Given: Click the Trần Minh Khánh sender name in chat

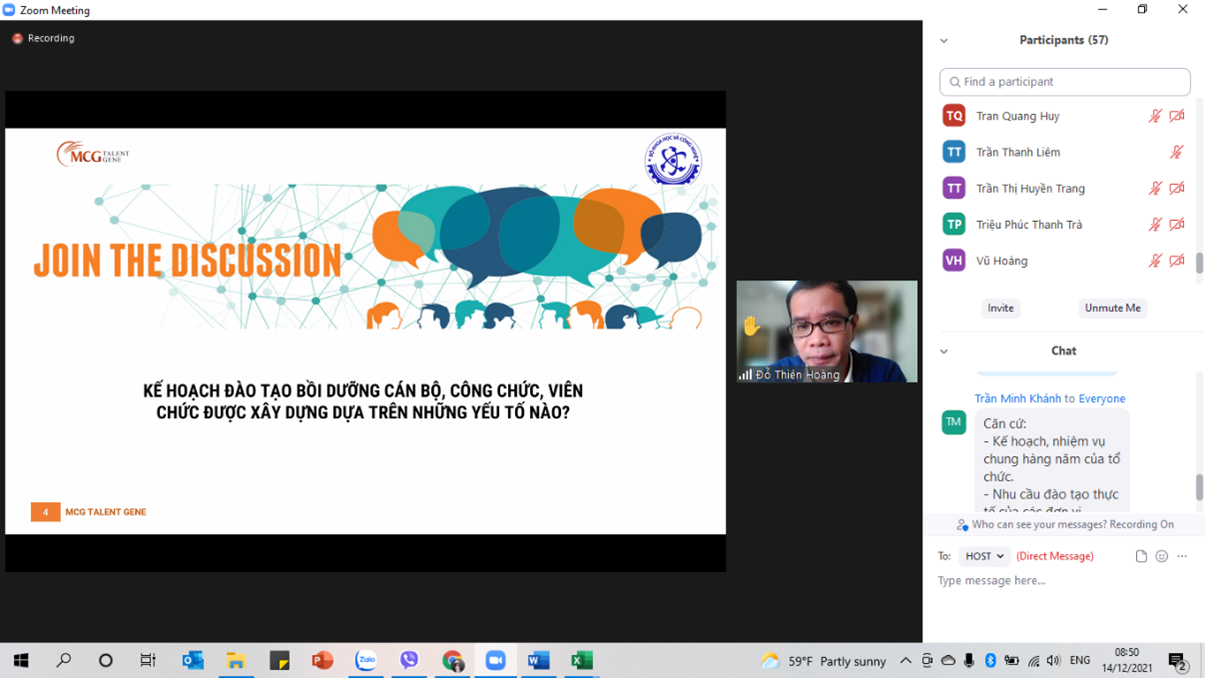Looking at the screenshot, I should [1018, 398].
